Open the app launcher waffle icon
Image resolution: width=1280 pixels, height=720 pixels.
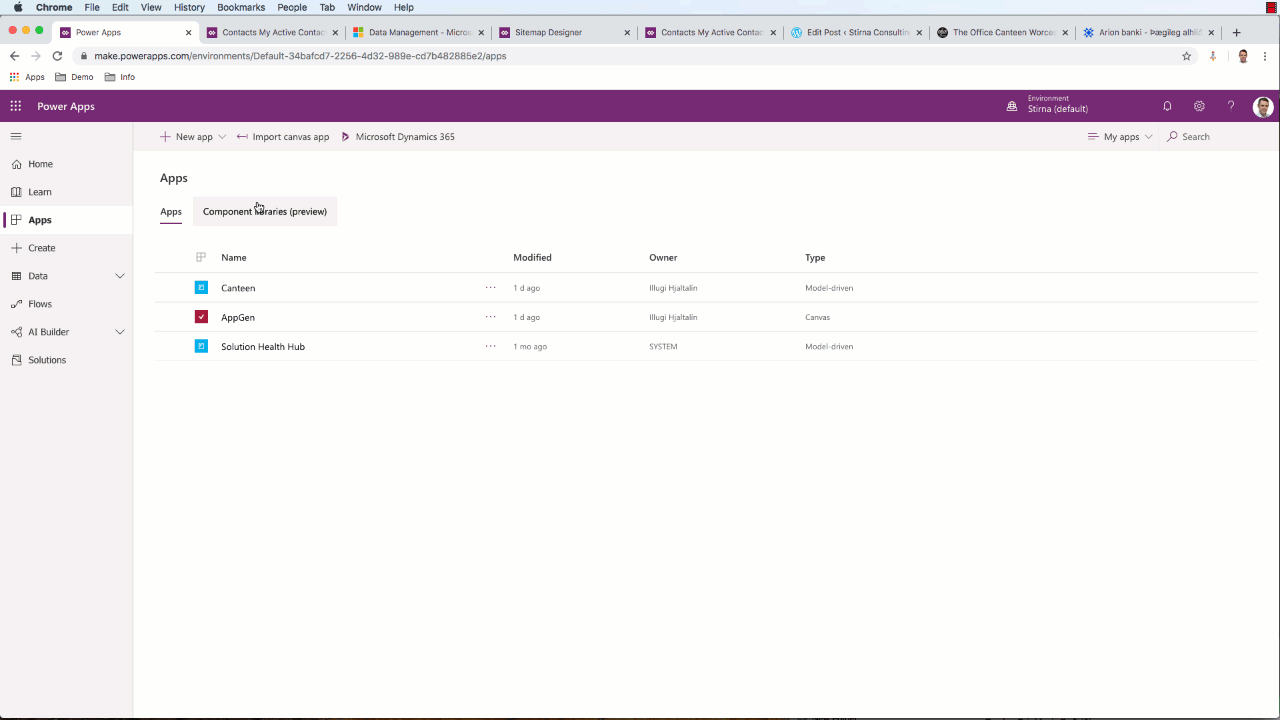coord(16,106)
